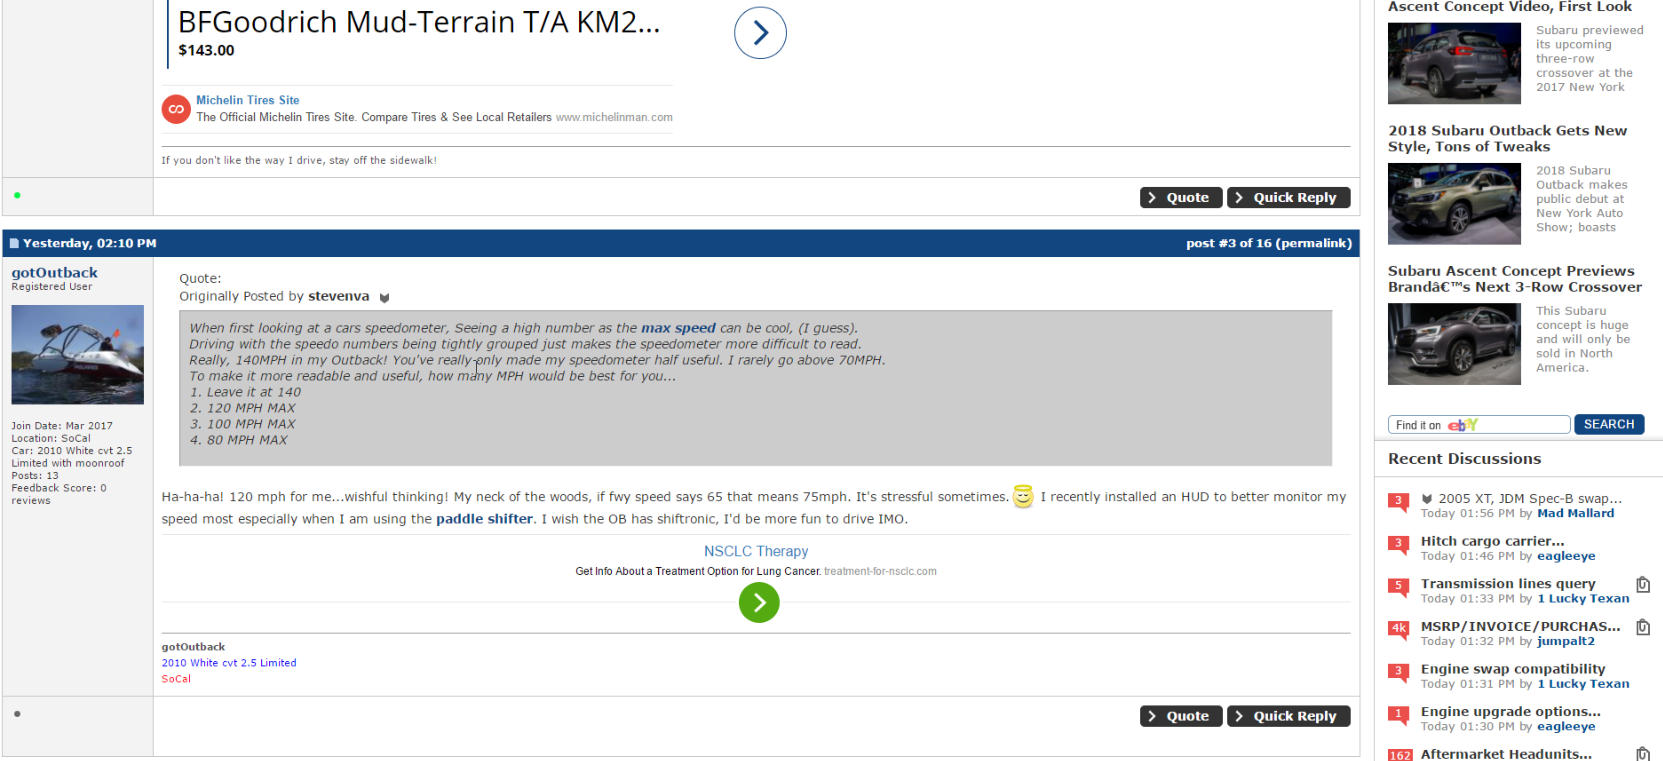The image size is (1663, 761).
Task: Open 2018 Subaru Outback article thumbnail
Action: [1454, 204]
